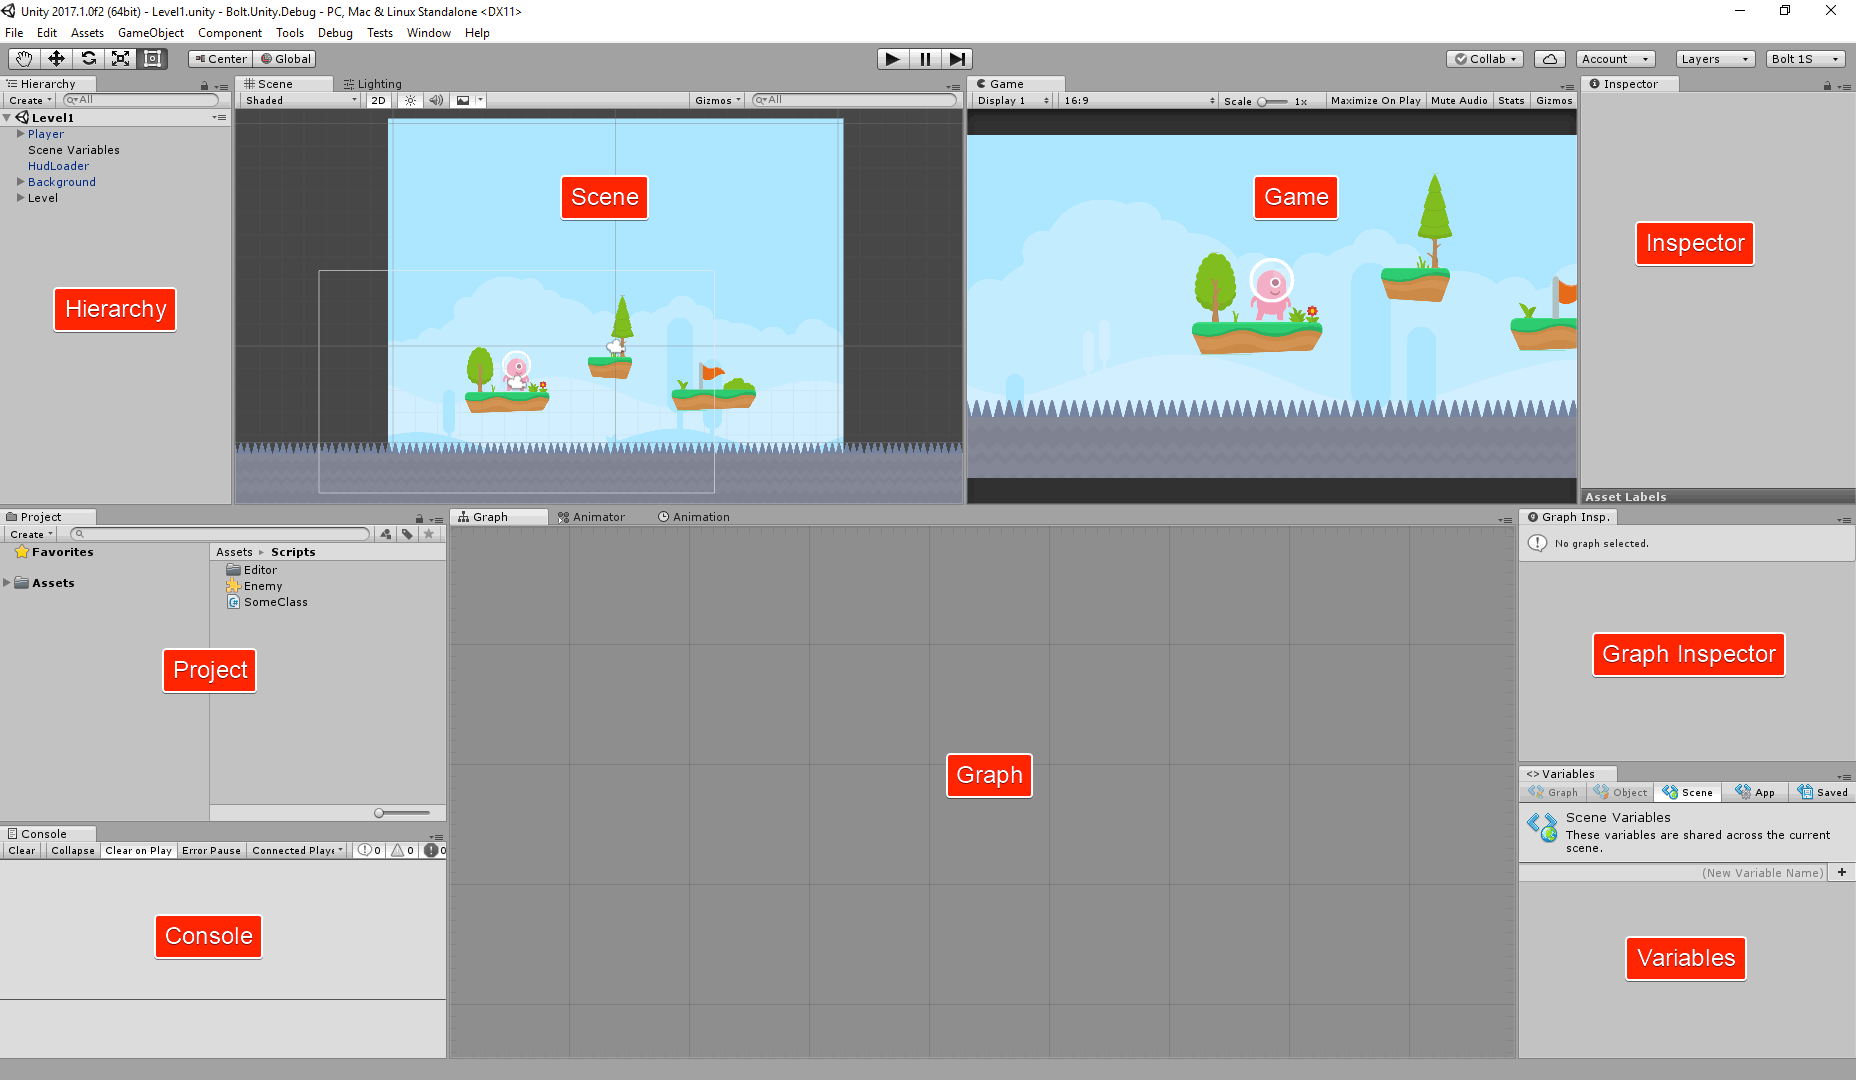Image resolution: width=1856 pixels, height=1080 pixels.
Task: Enable Mute Audio in Game view
Action: (1459, 100)
